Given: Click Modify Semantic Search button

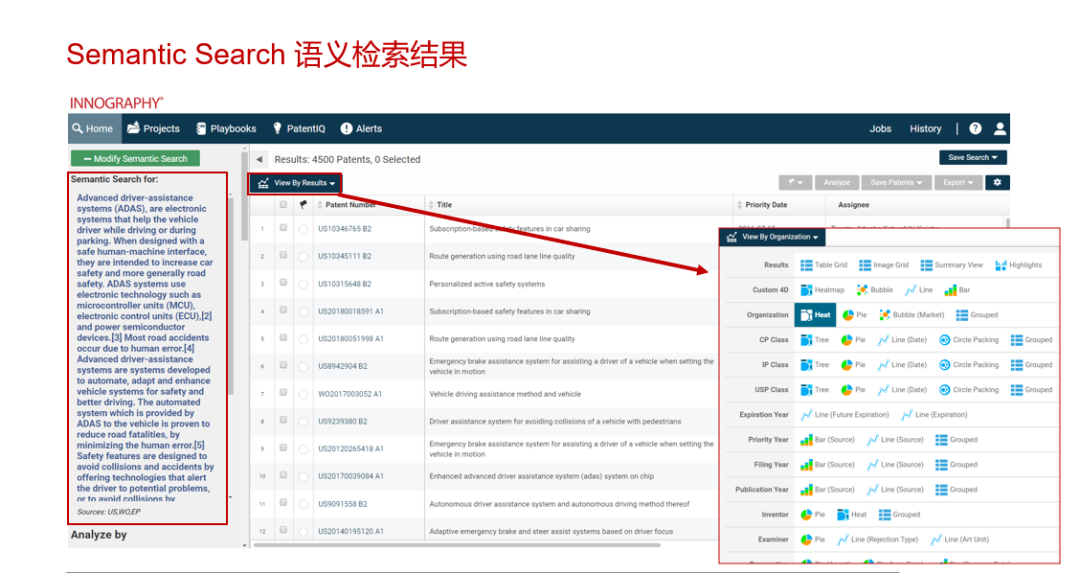Looking at the screenshot, I should (136, 158).
